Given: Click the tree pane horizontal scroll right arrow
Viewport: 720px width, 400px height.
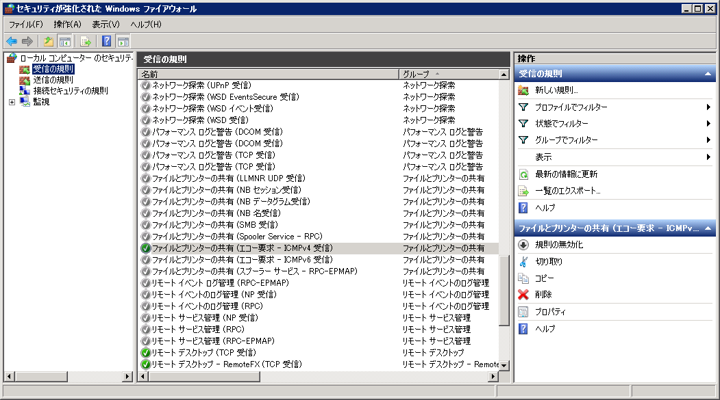Looking at the screenshot, I should pos(127,377).
